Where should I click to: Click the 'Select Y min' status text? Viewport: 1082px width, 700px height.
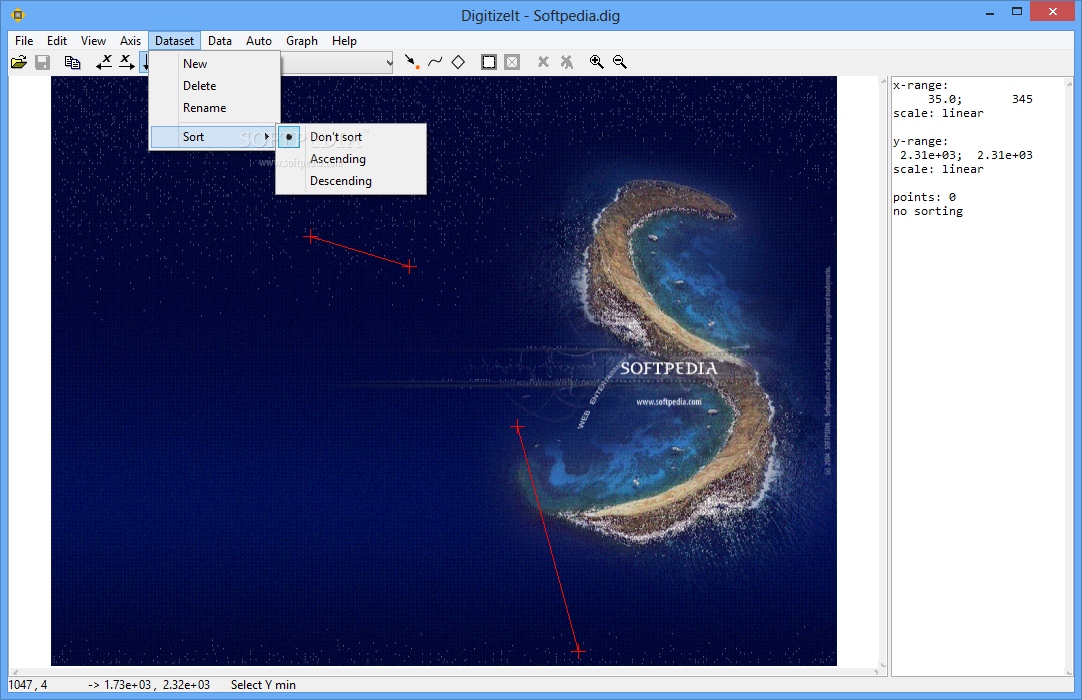[263, 685]
